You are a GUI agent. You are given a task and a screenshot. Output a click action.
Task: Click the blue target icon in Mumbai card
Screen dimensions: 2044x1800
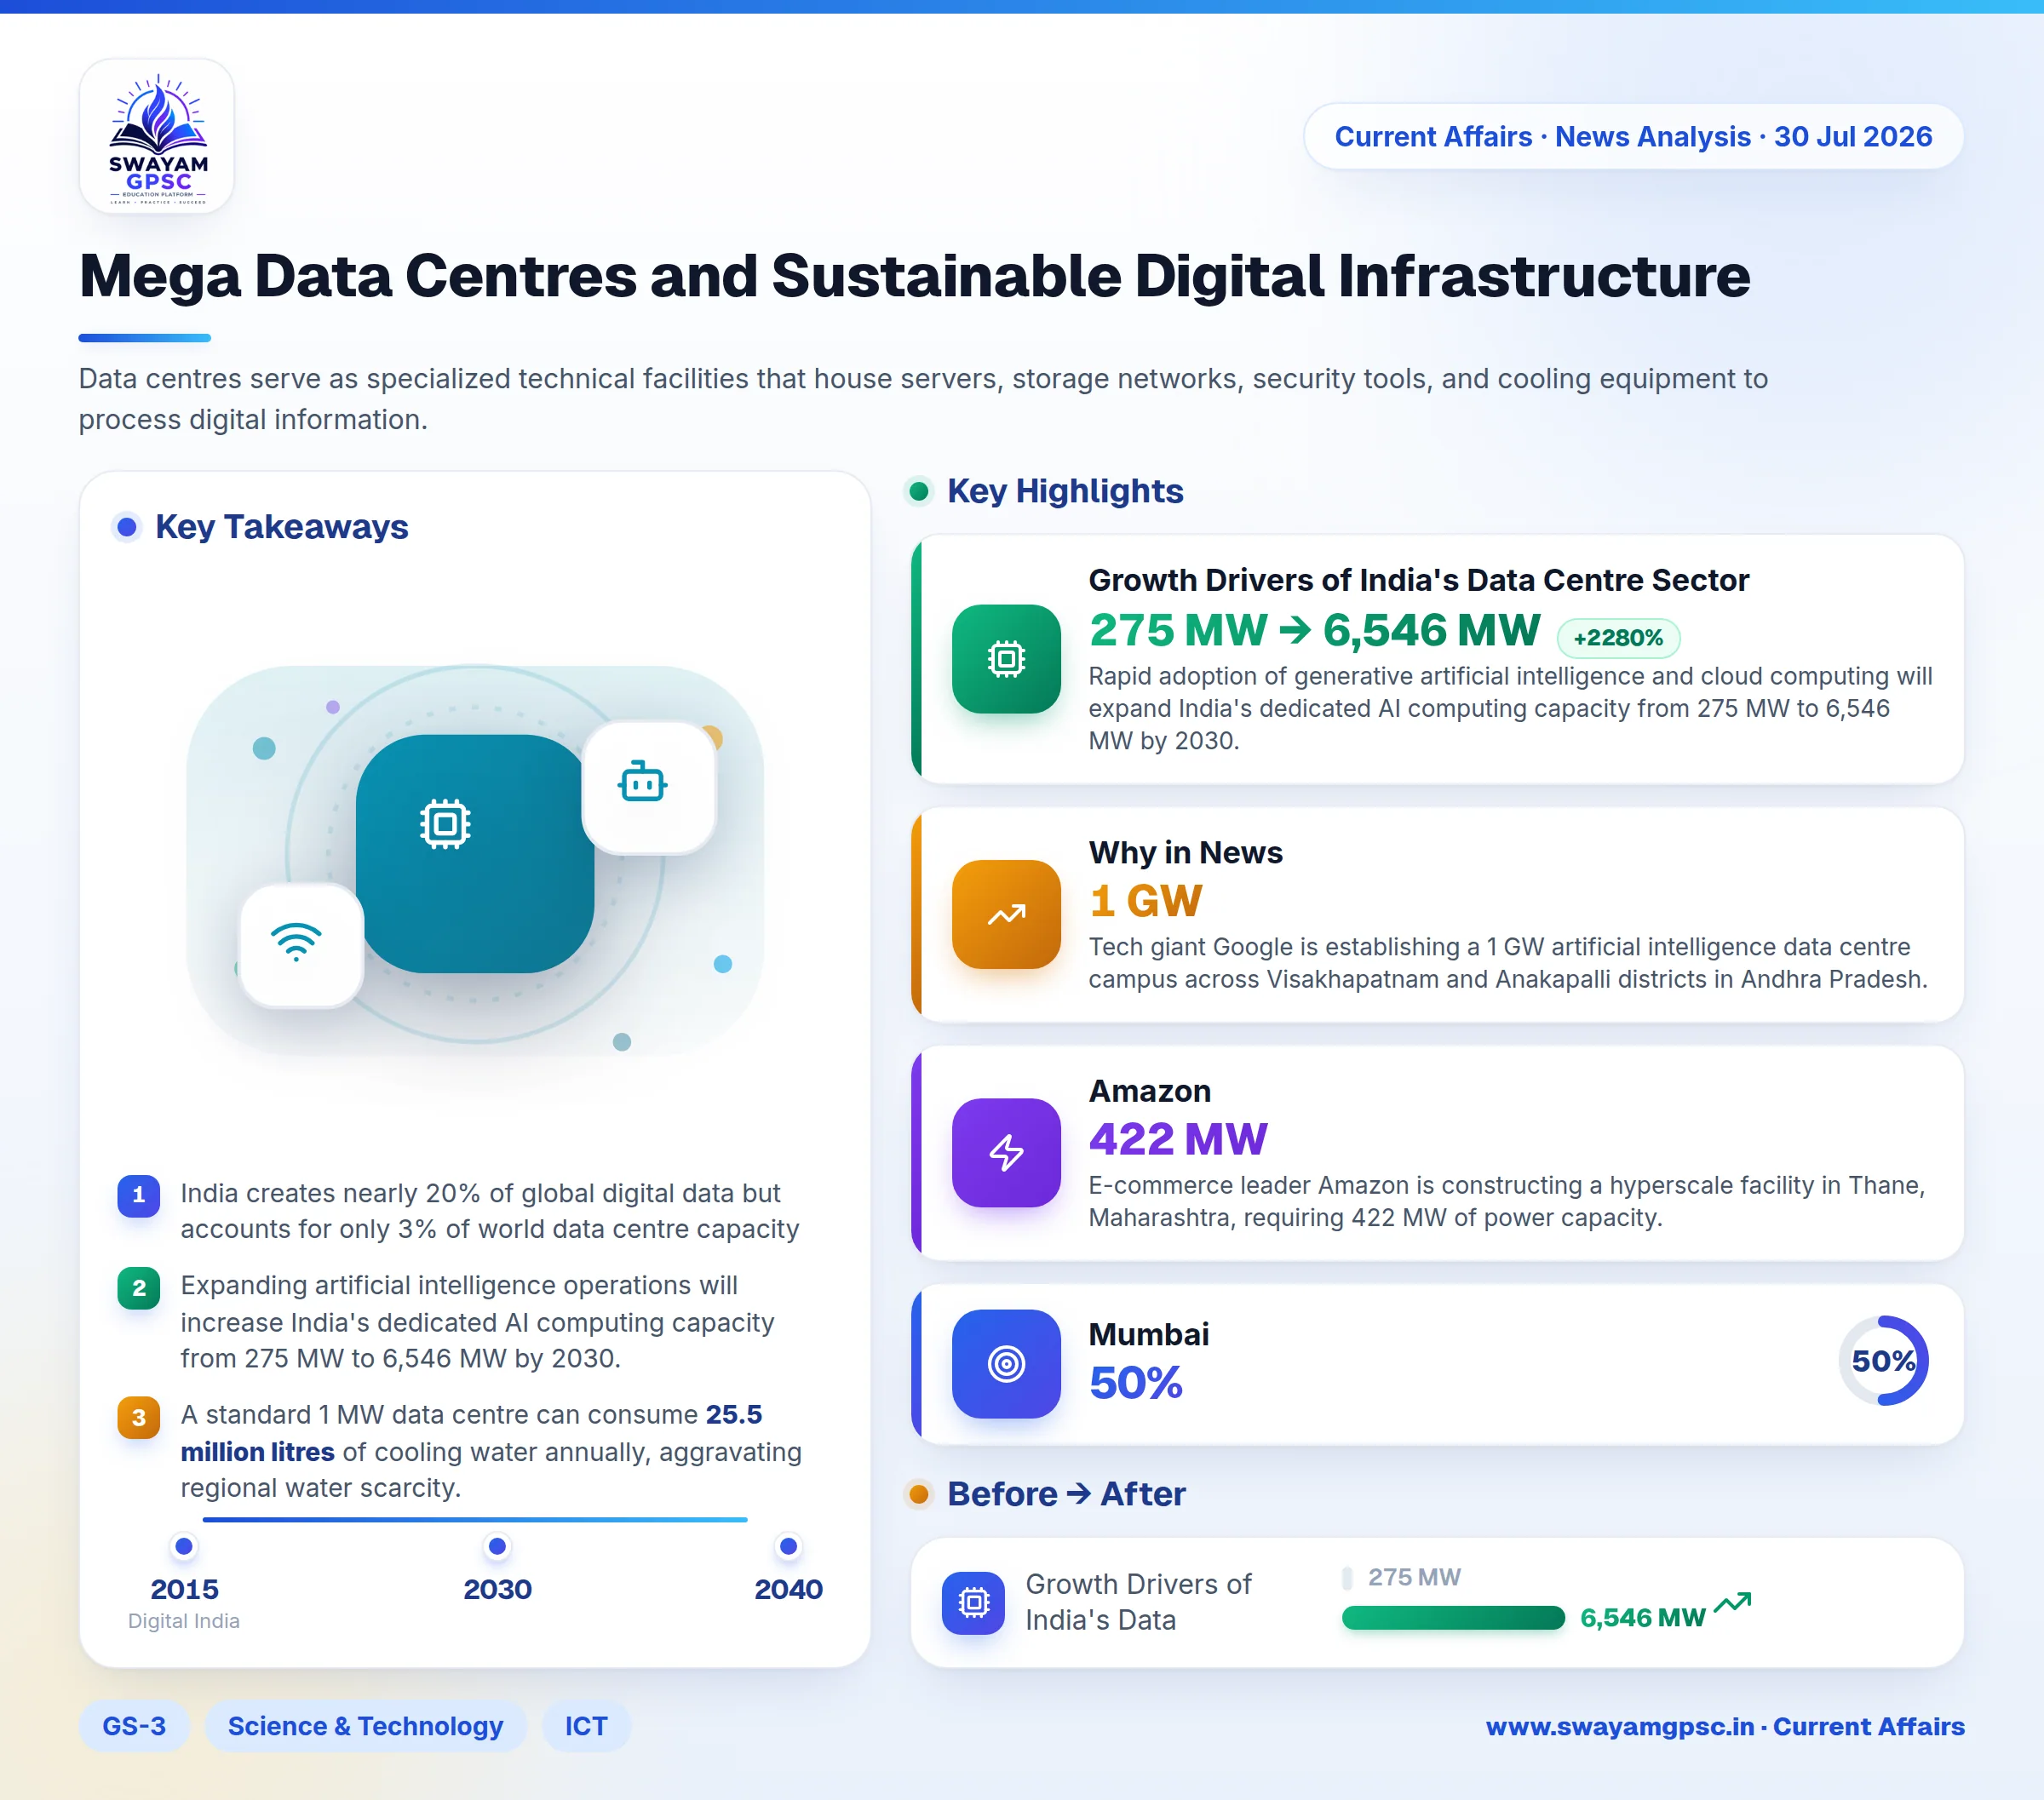[x=1006, y=1364]
